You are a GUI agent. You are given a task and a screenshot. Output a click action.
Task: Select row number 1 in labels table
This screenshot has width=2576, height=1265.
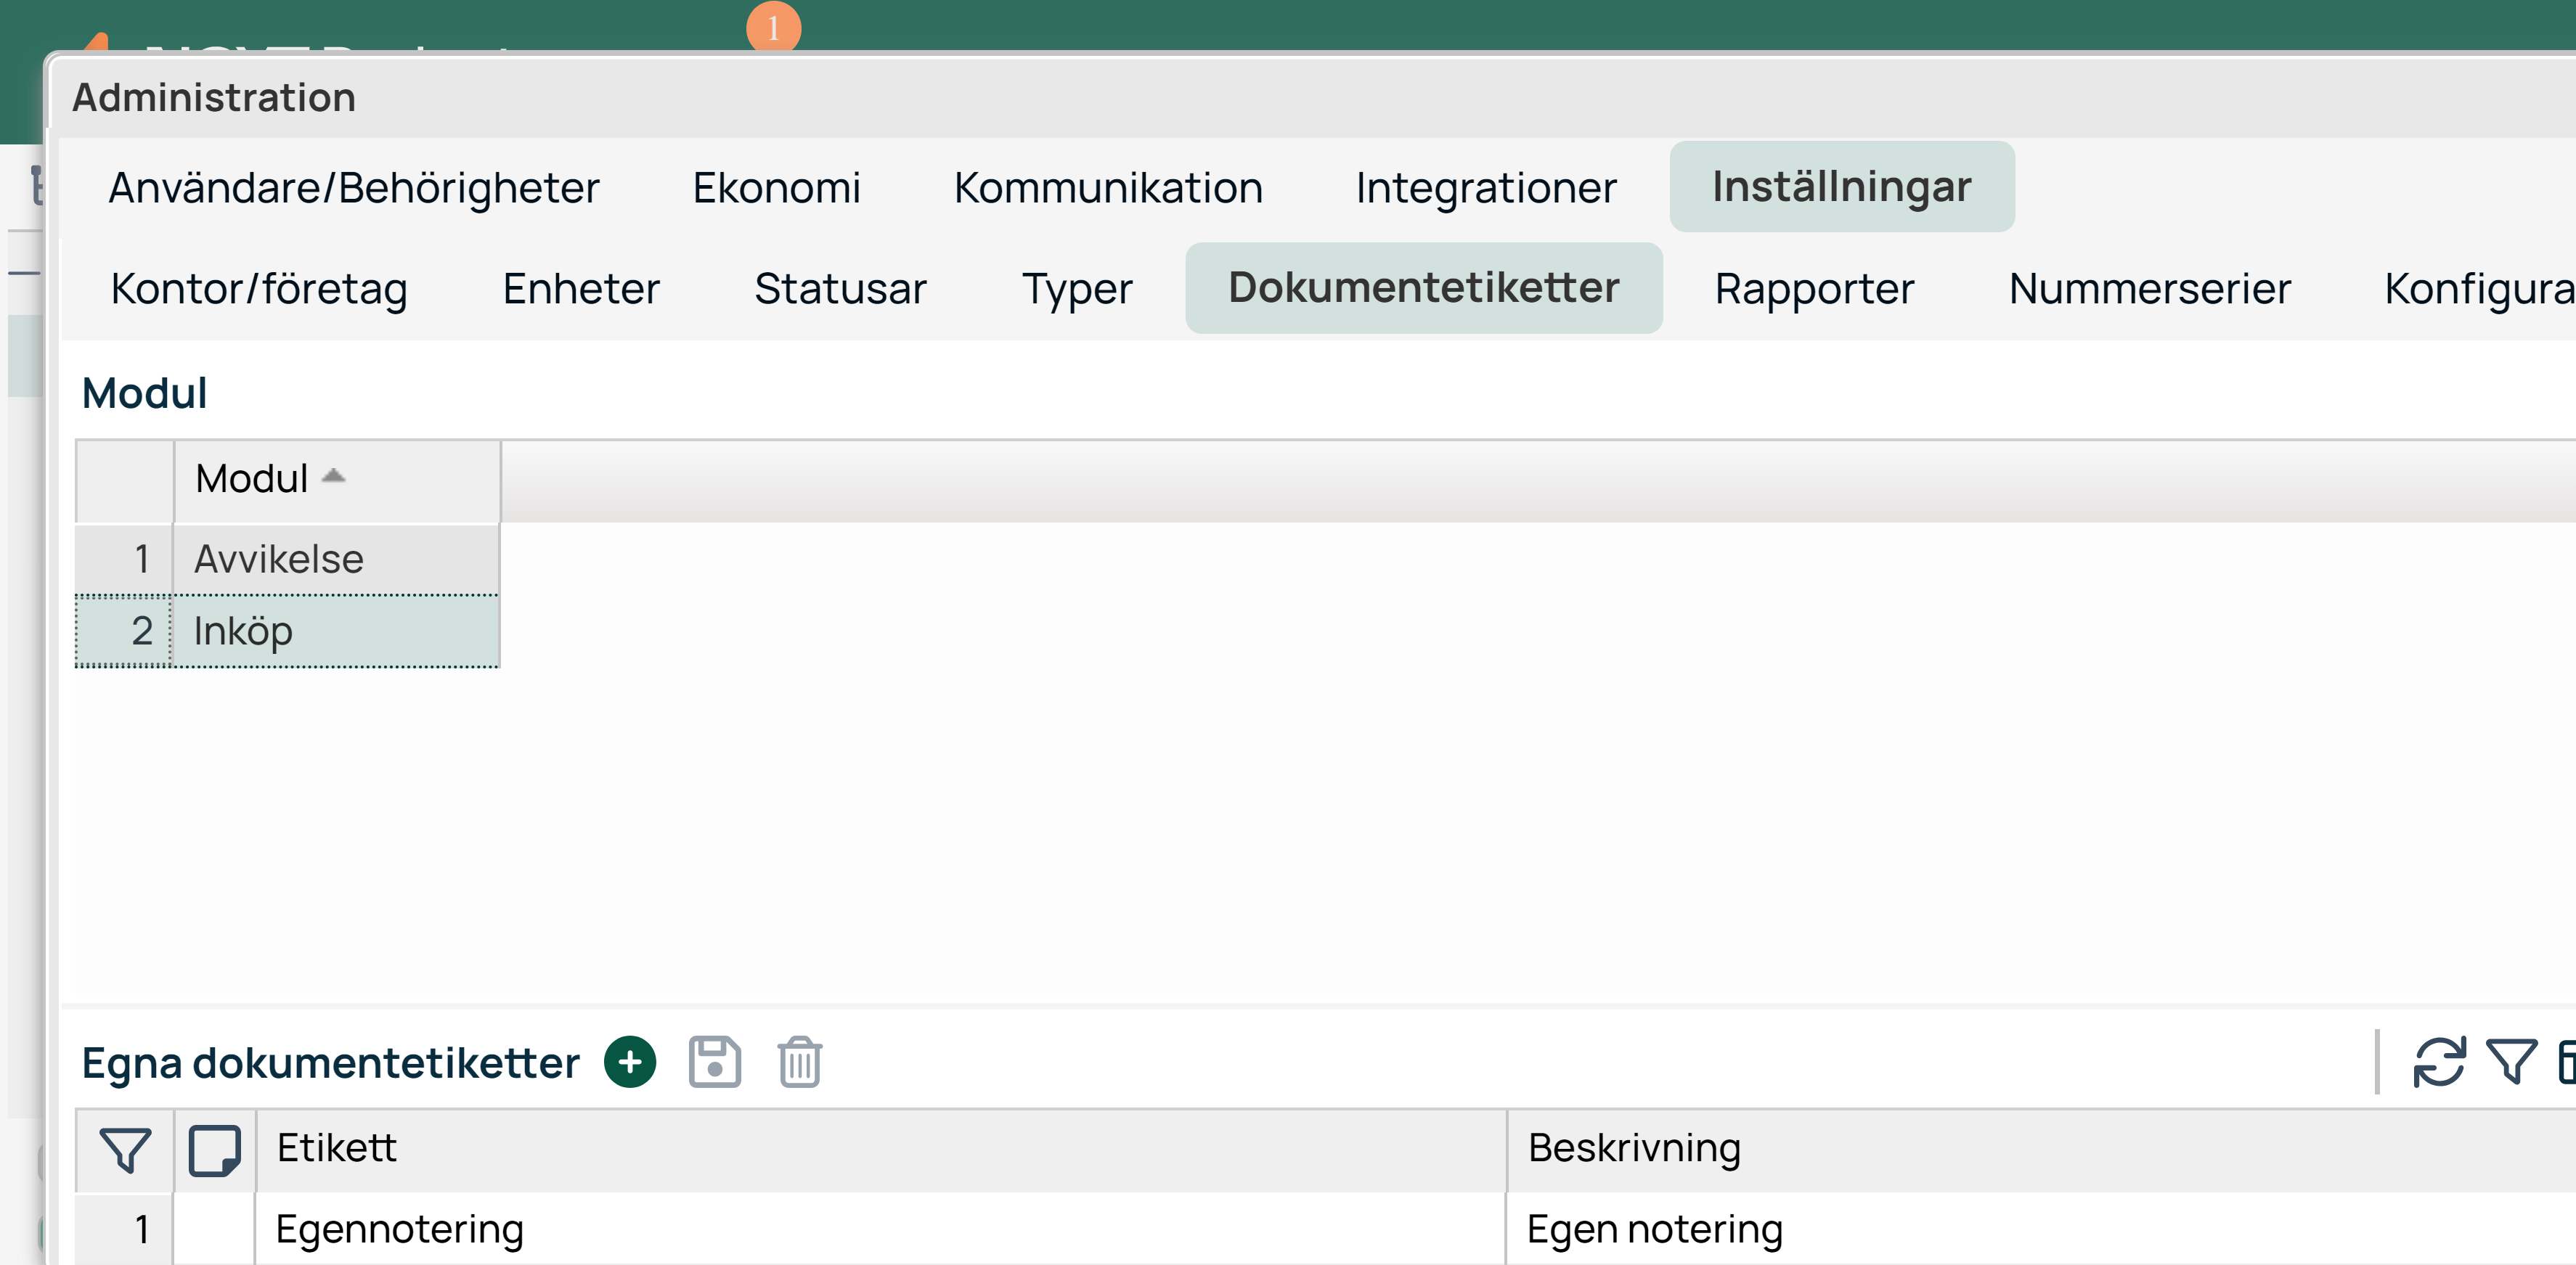click(125, 1229)
